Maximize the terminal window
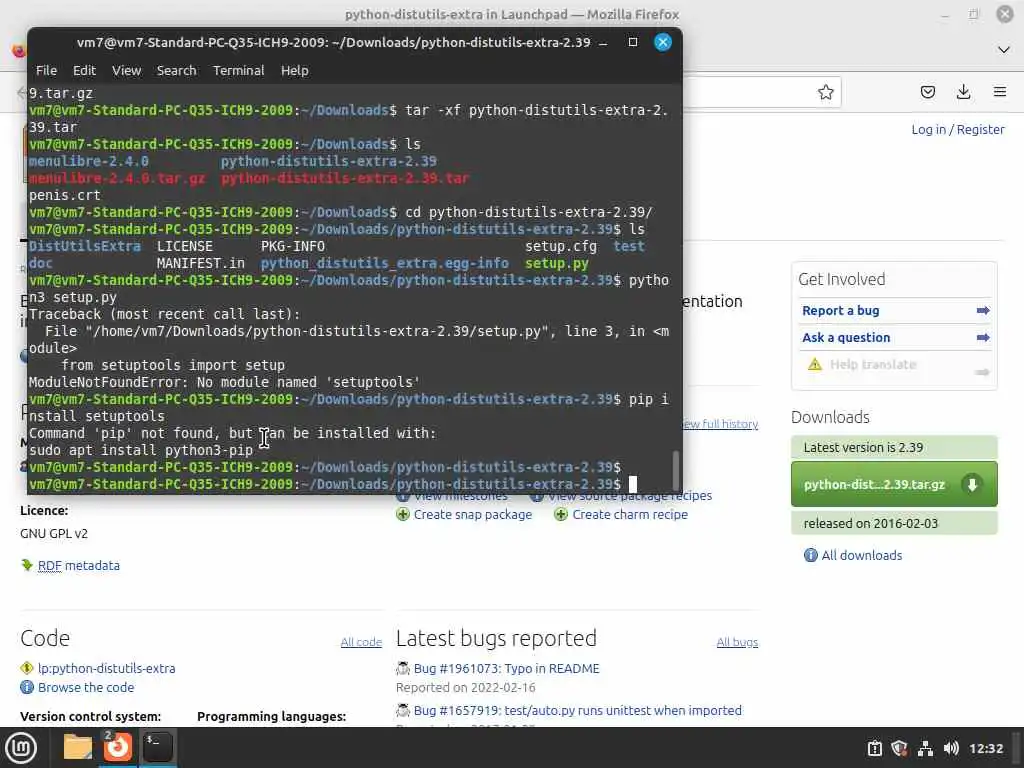The height and width of the screenshot is (768, 1024). 633,42
